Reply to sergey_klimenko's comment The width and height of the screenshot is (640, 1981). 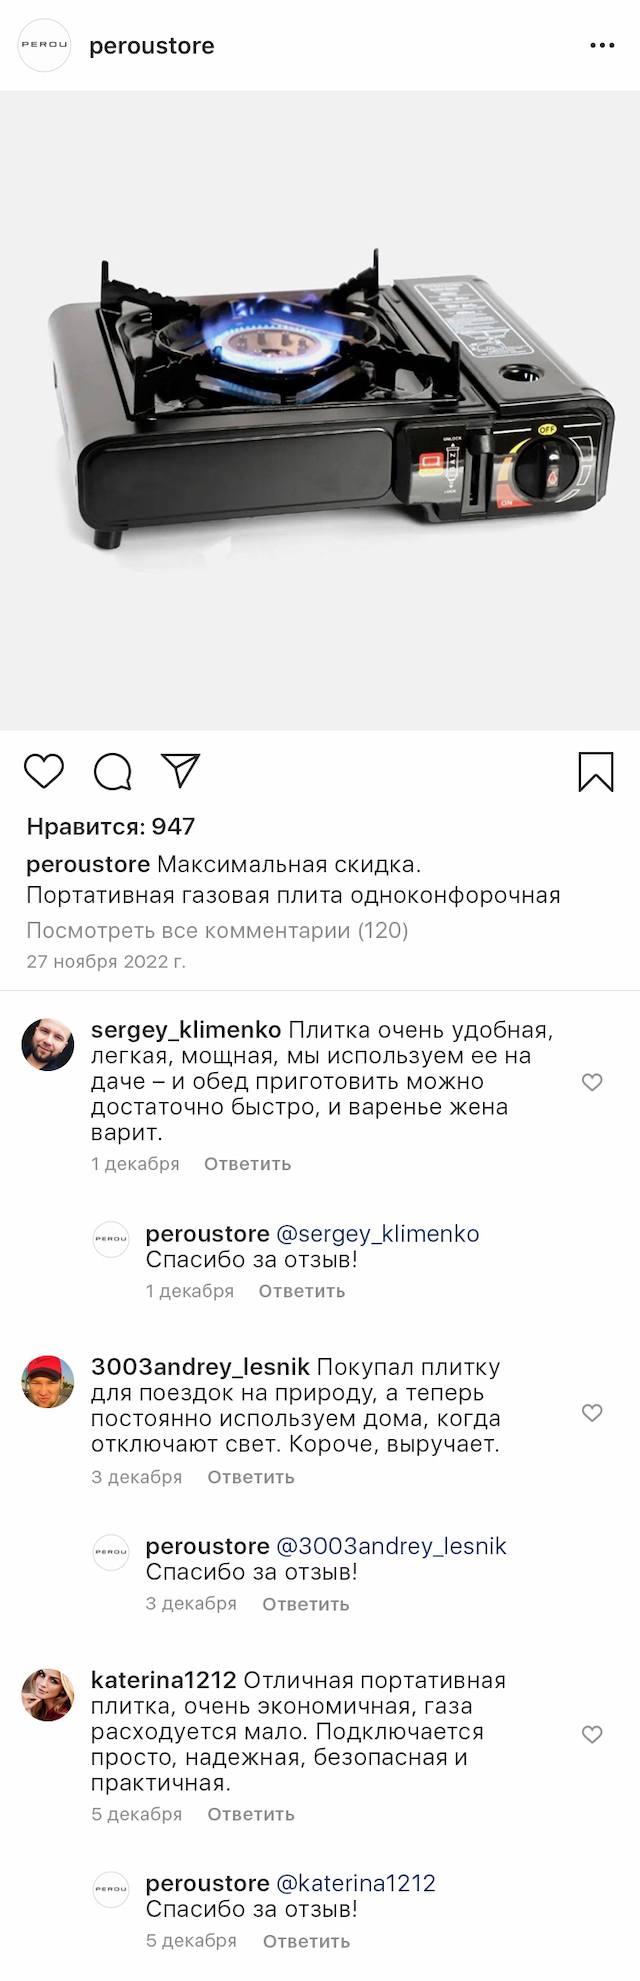coord(247,1164)
